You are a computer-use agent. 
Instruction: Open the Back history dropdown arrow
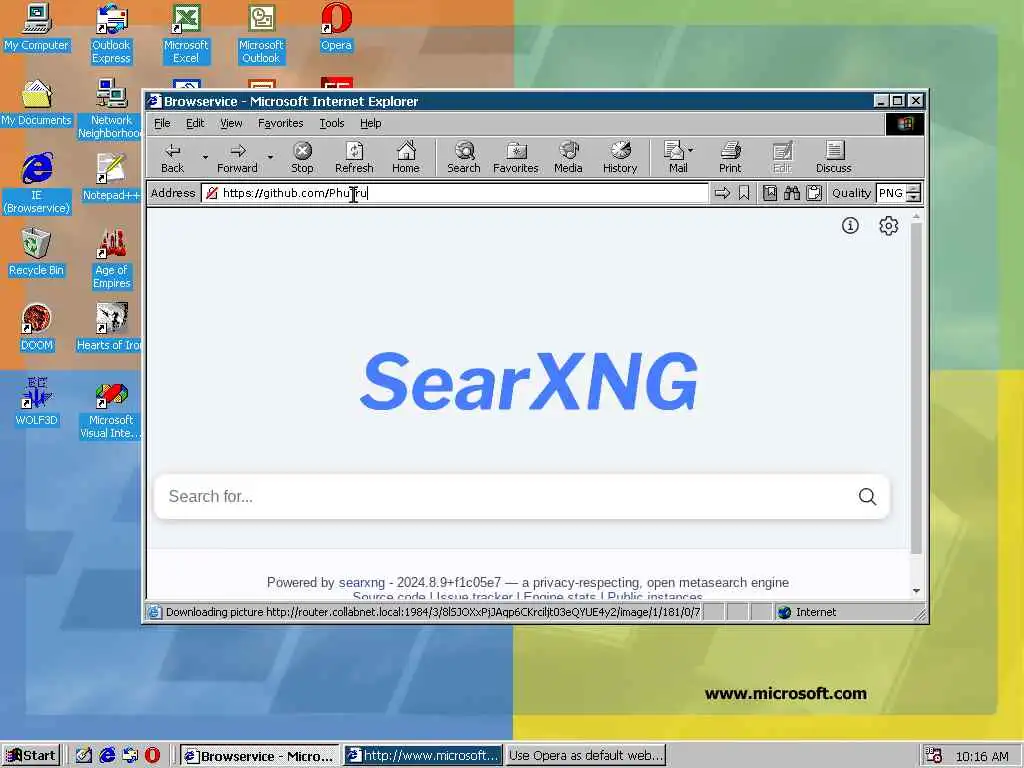205,157
